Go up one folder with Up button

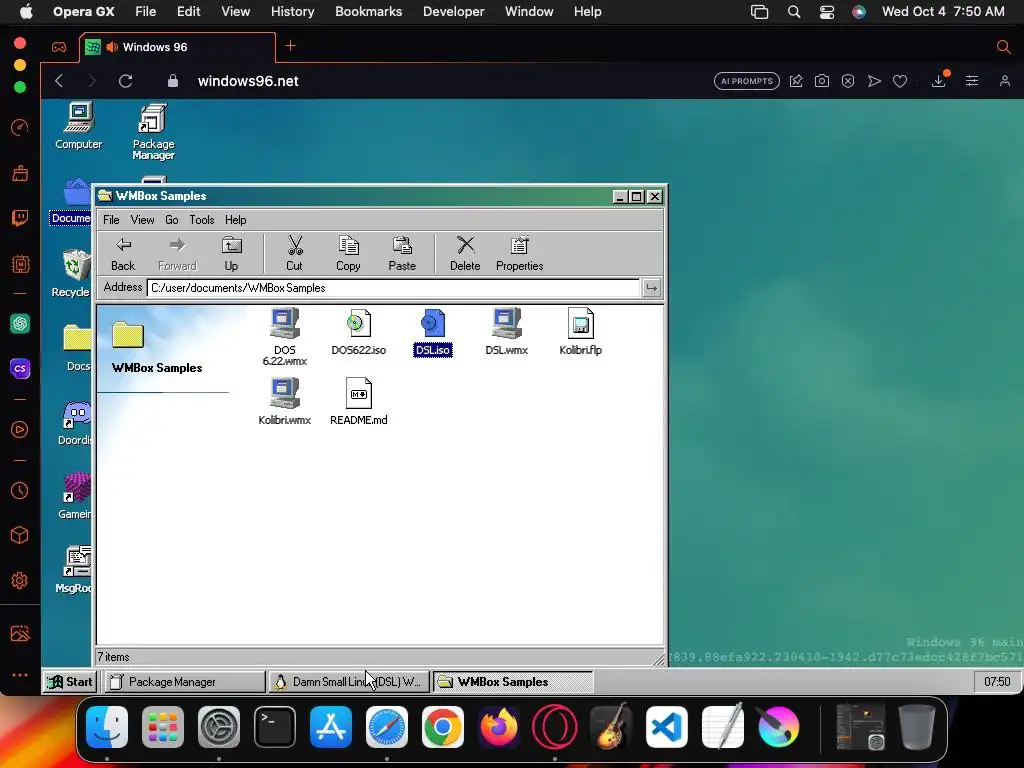(231, 253)
